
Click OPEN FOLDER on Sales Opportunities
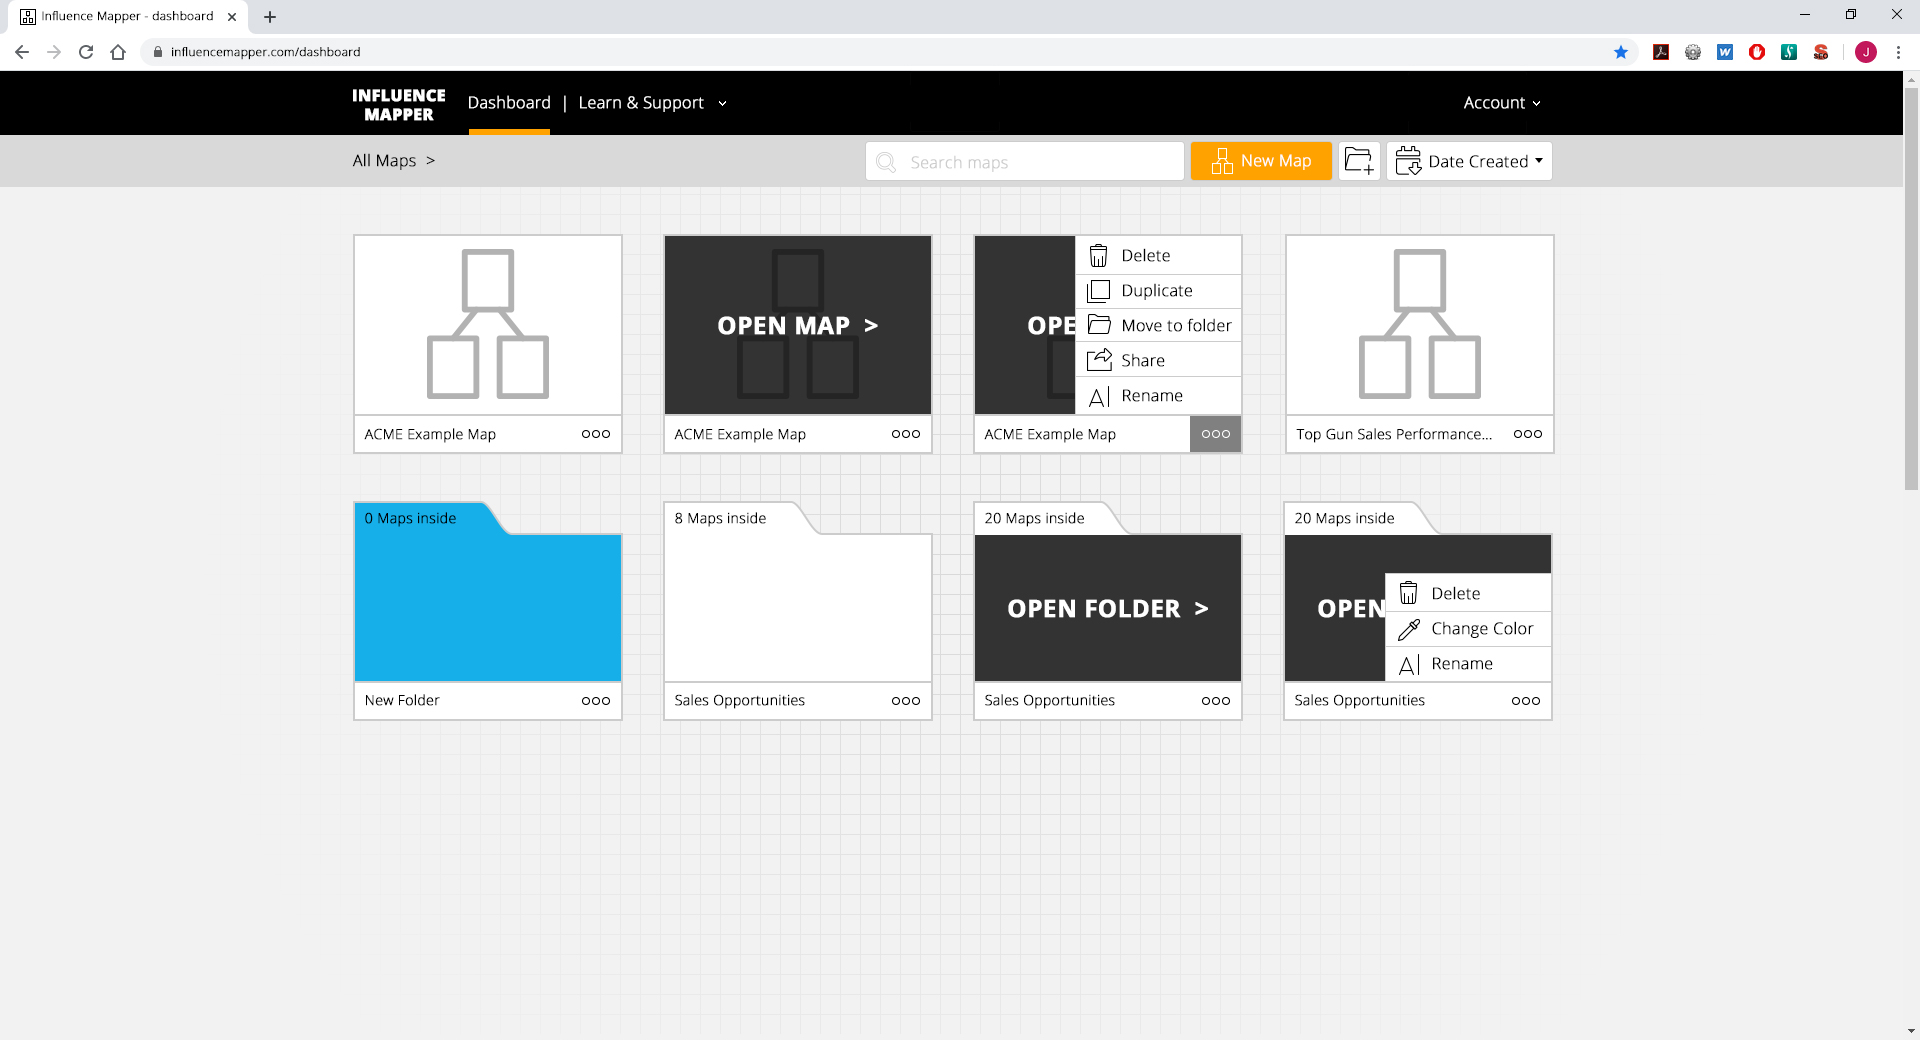(x=1108, y=608)
